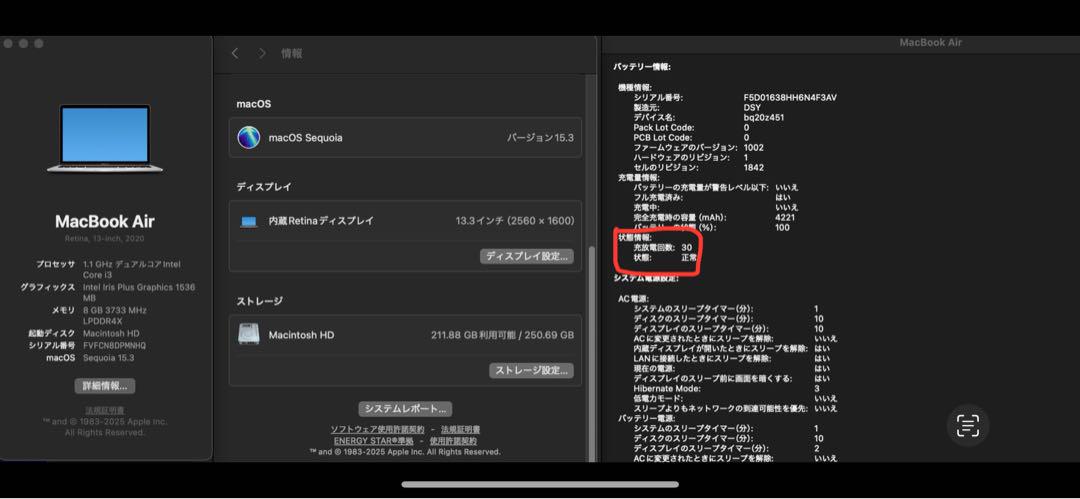
Task: Select Macintosh HD storage label
Action: tap(301, 335)
